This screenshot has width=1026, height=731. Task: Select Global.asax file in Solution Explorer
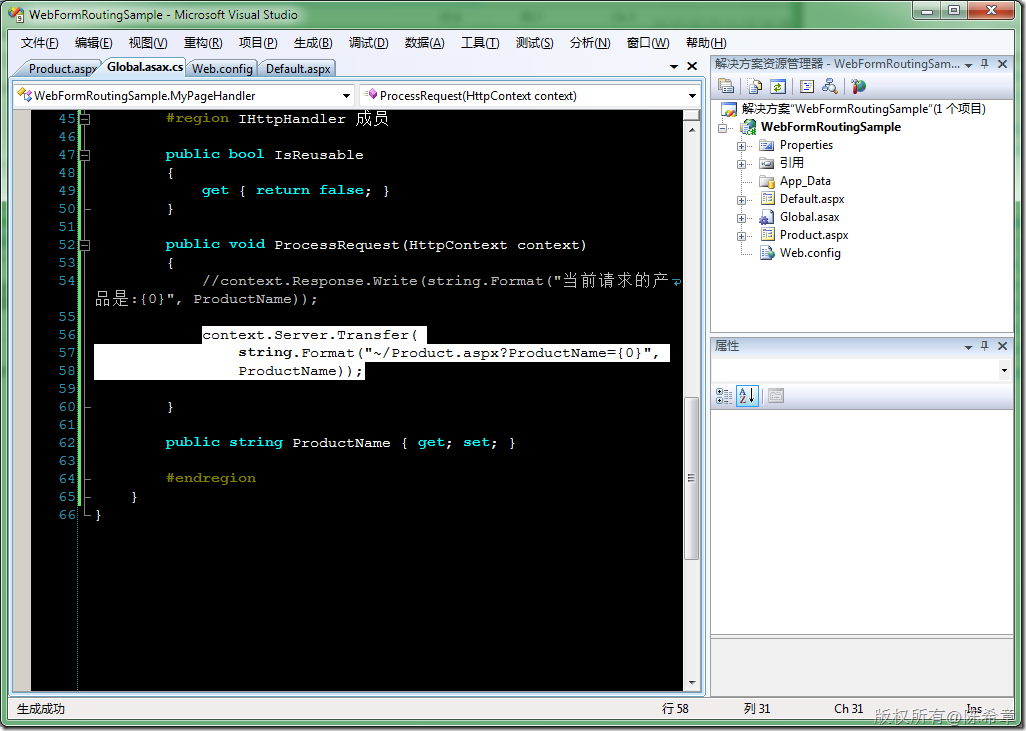[809, 217]
